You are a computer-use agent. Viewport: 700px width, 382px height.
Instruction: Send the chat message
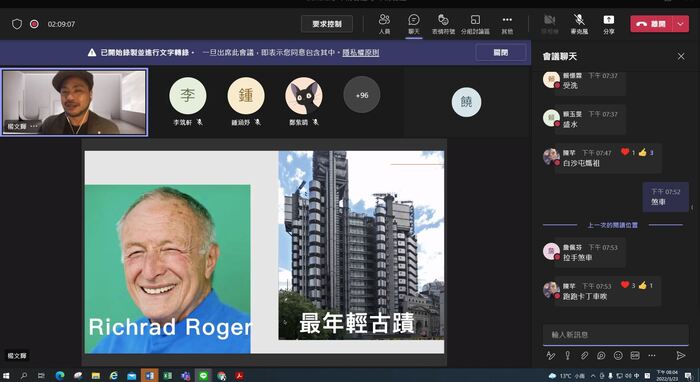point(680,355)
